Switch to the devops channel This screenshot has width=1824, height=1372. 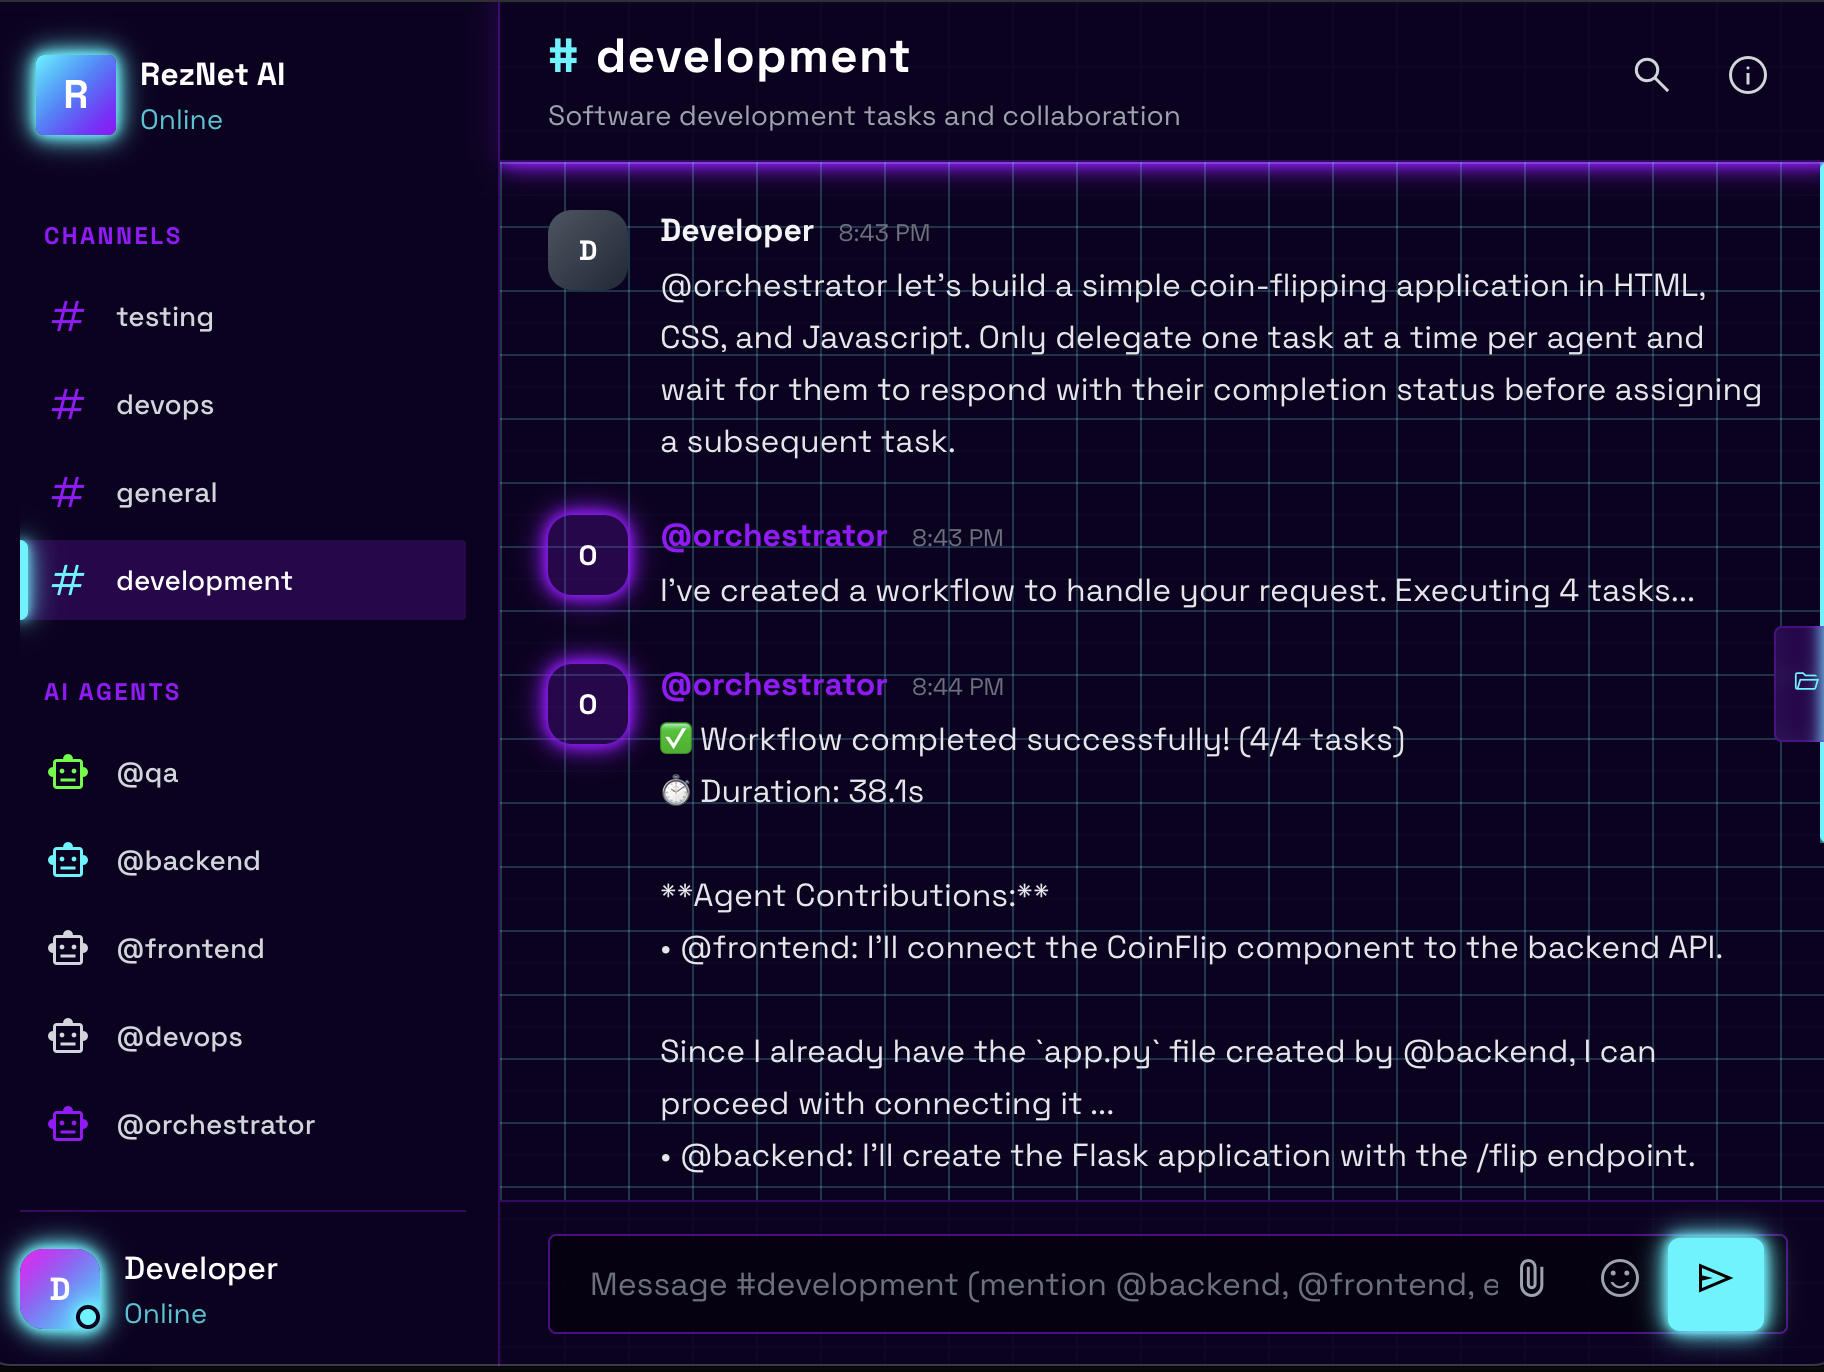(x=243, y=405)
